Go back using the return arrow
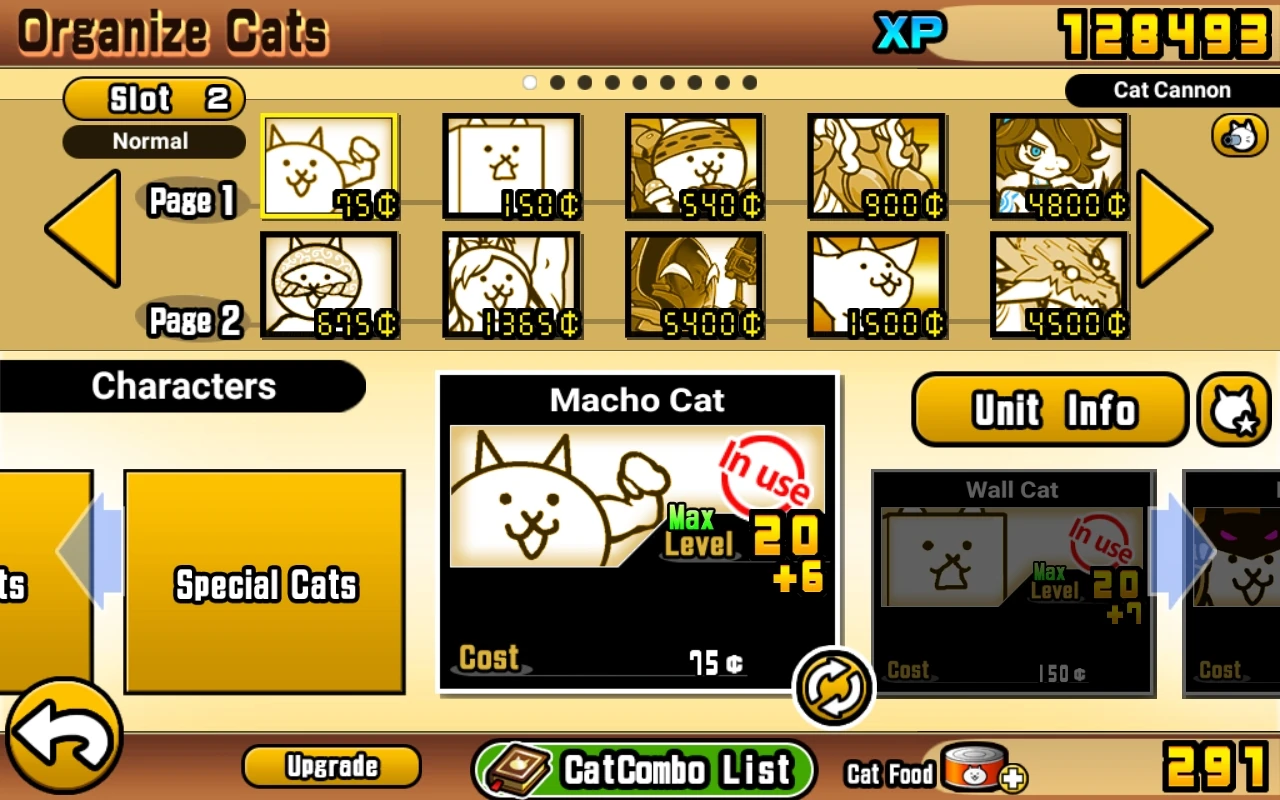This screenshot has width=1280, height=800. point(62,737)
